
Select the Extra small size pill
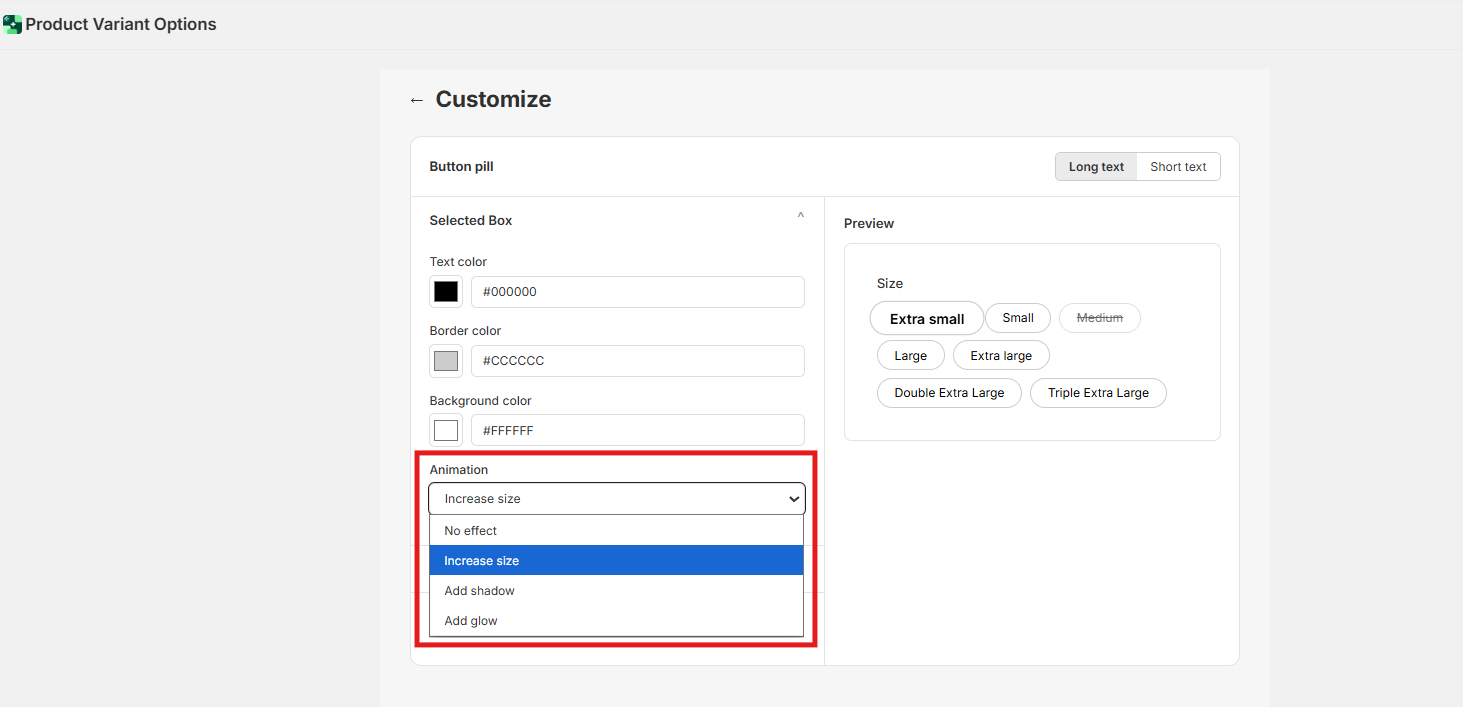click(927, 319)
